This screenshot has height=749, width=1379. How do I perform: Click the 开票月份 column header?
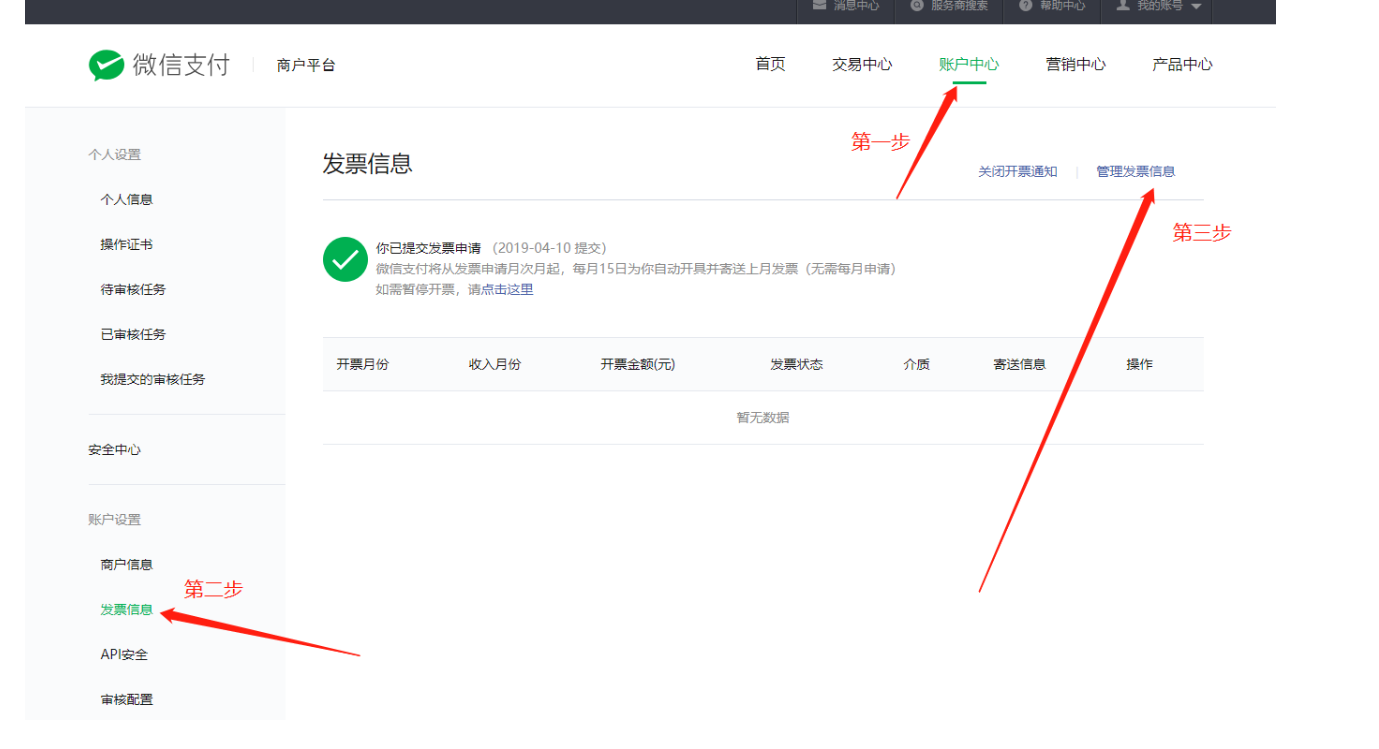click(363, 364)
